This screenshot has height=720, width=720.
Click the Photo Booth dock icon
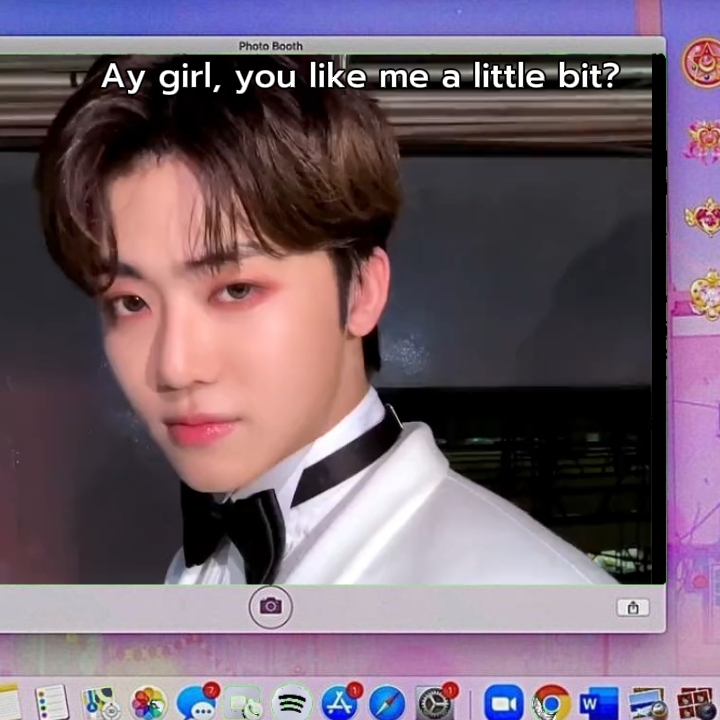[x=696, y=703]
